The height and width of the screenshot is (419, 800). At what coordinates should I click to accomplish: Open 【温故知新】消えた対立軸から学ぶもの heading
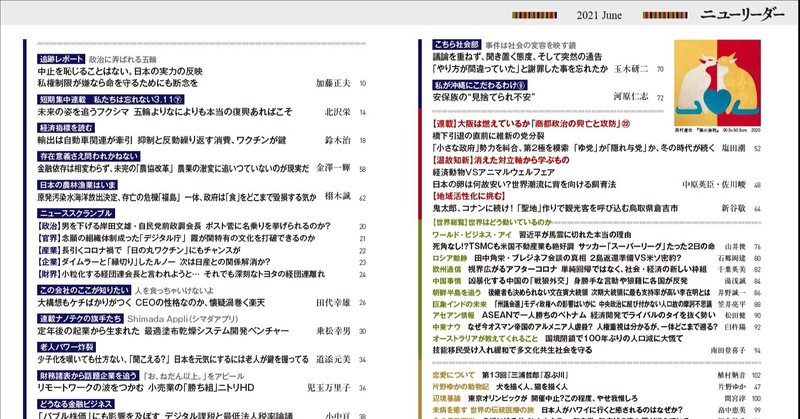click(x=501, y=160)
